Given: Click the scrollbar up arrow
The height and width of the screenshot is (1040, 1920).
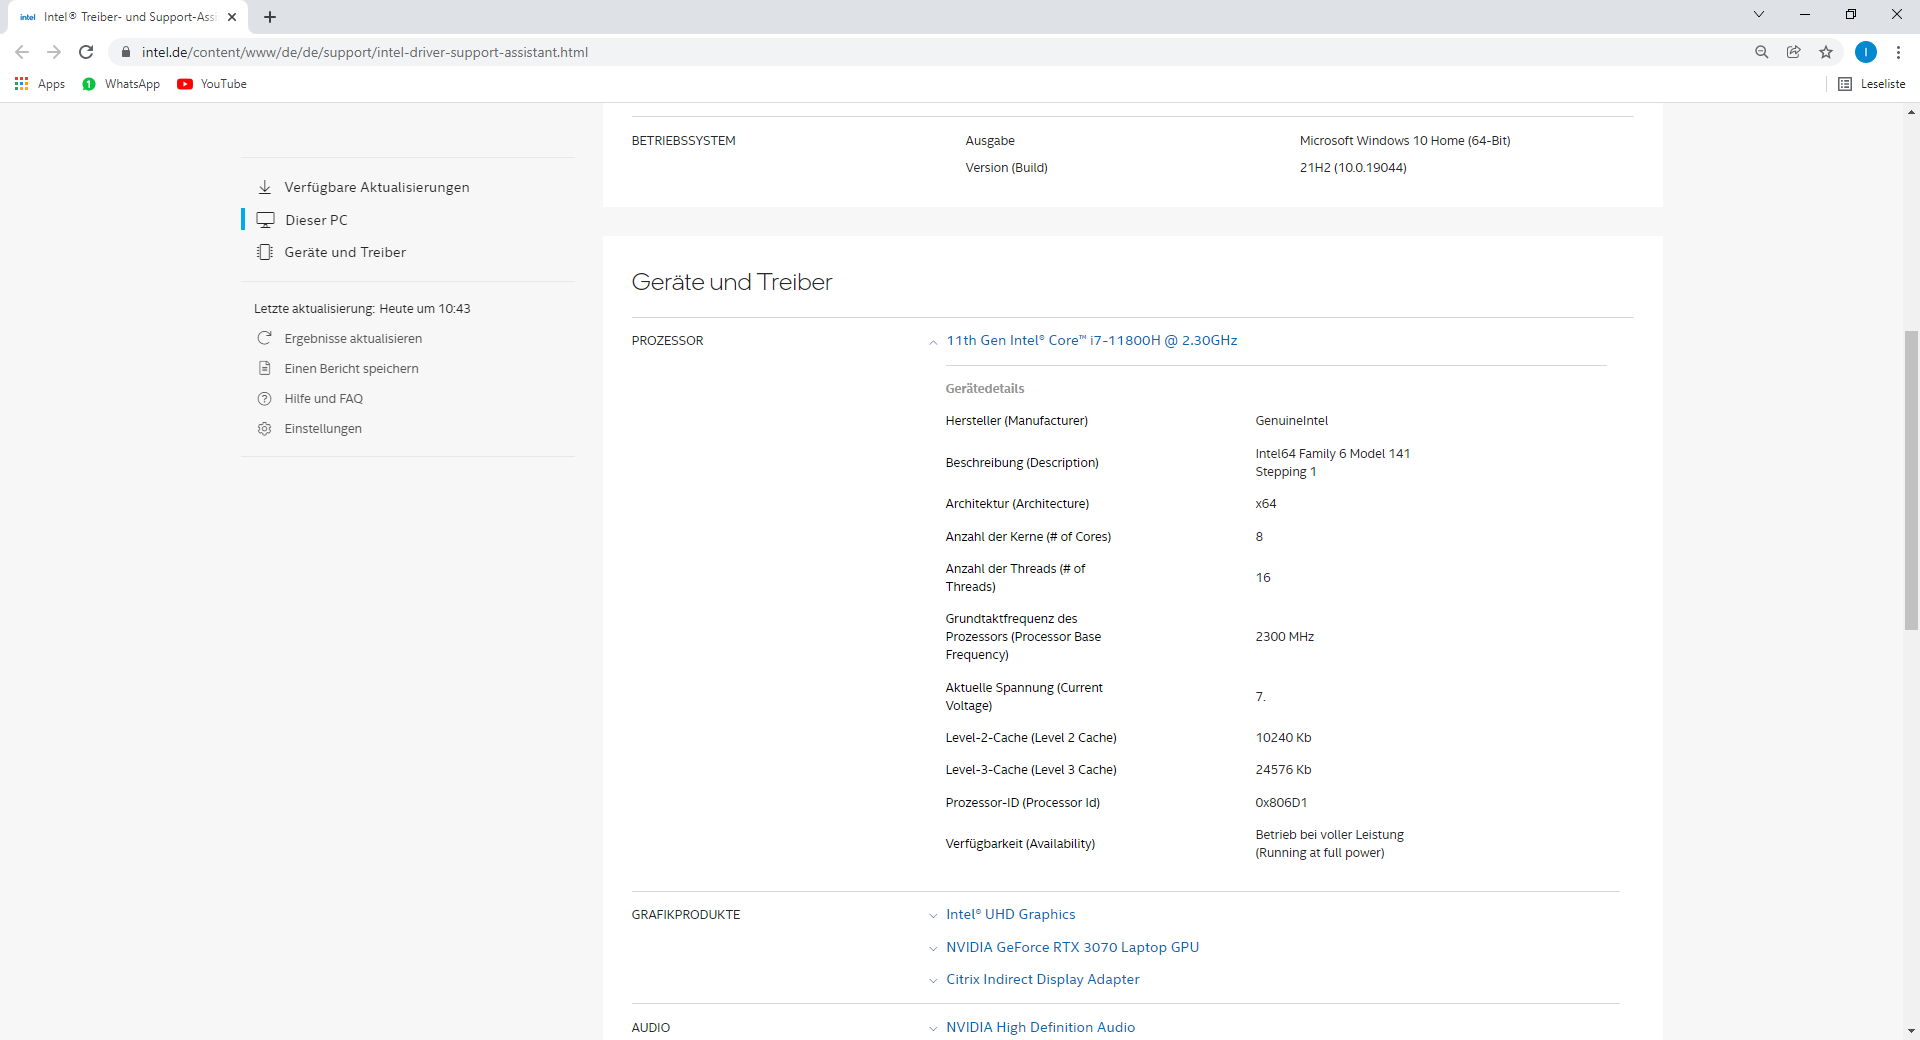Looking at the screenshot, I should pos(1911,112).
